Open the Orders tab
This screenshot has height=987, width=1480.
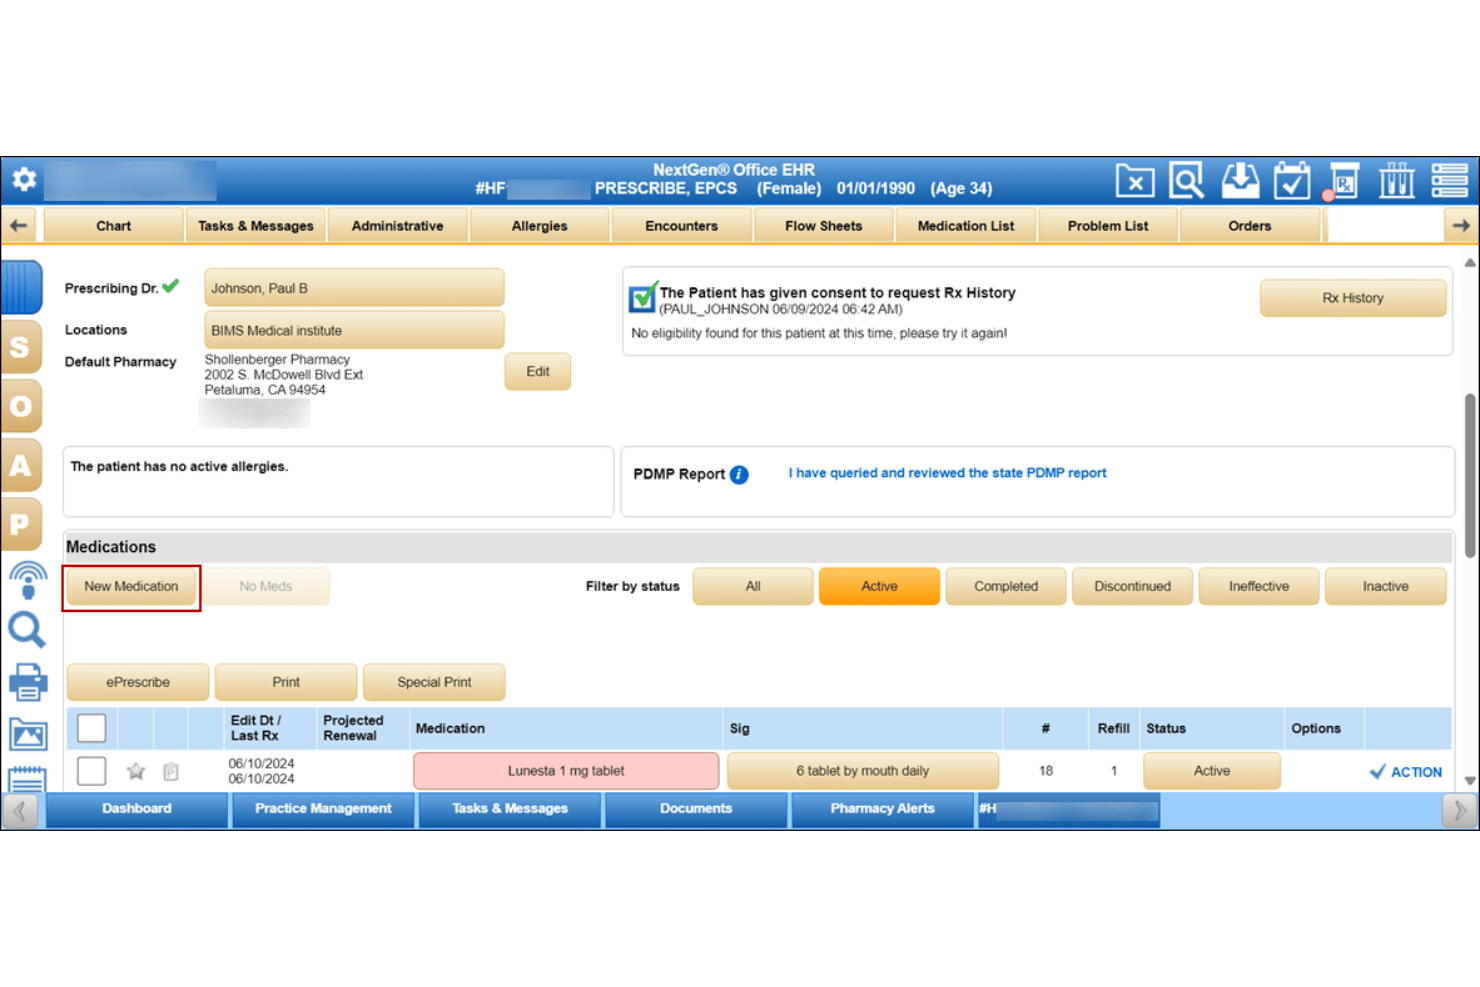[x=1250, y=226]
